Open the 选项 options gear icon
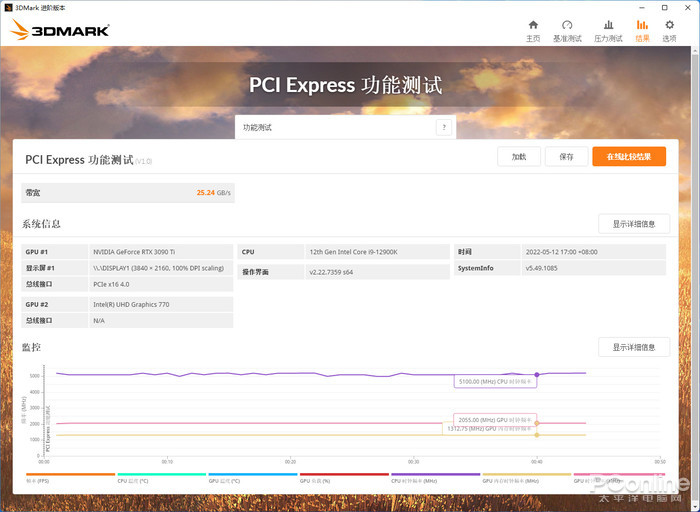Viewport: 700px width, 512px height. (x=669, y=25)
